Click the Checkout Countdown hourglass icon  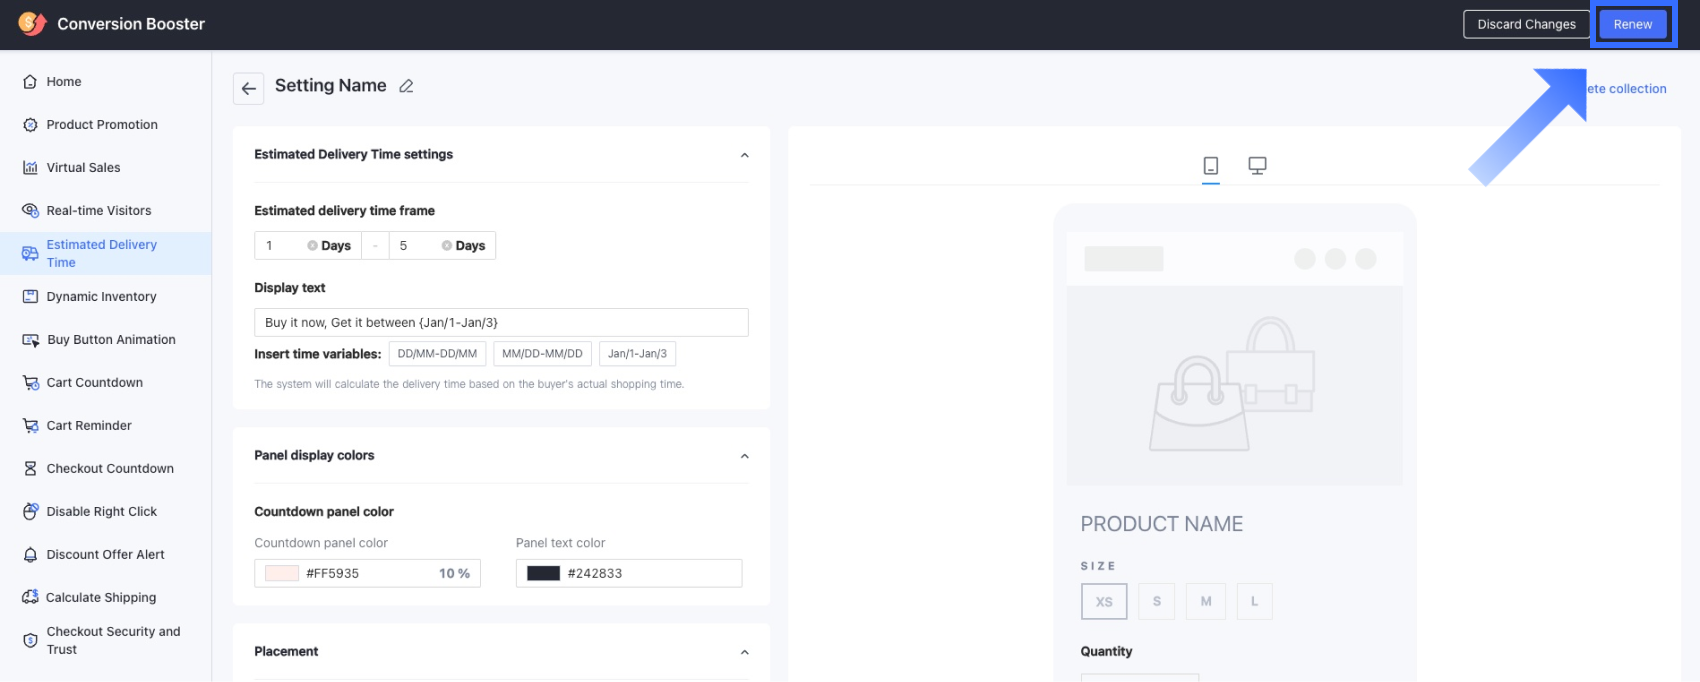click(30, 469)
